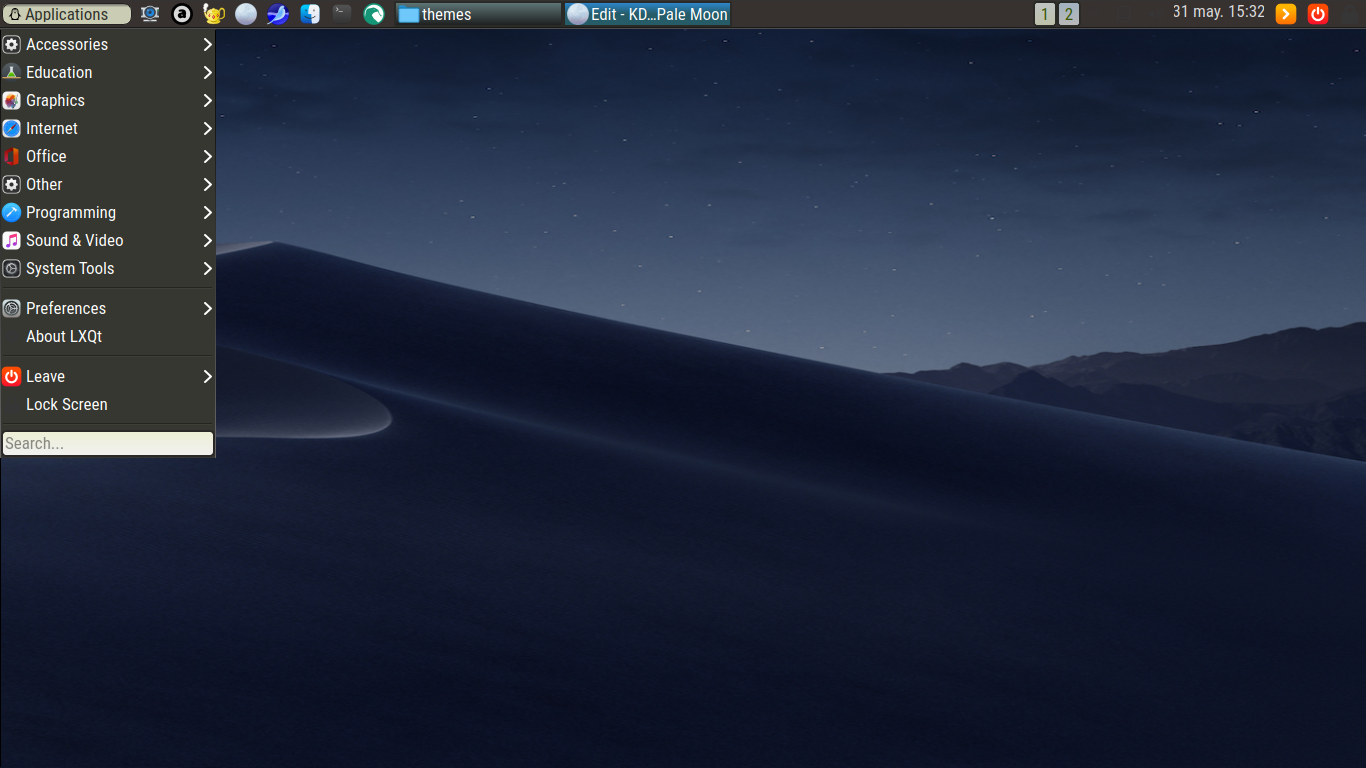This screenshot has width=1366, height=768.
Task: Launch the green circular quick-launch icon
Action: (374, 14)
